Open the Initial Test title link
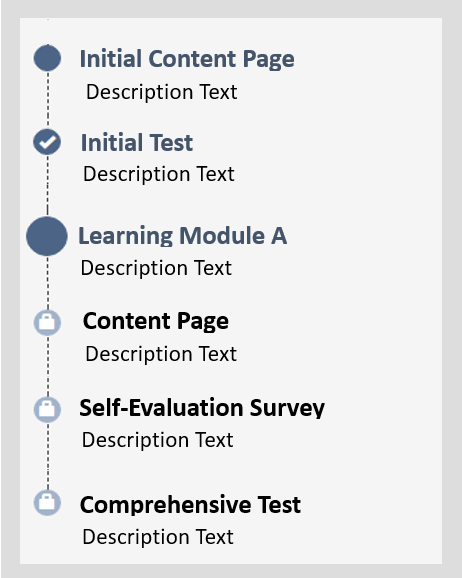 pos(137,143)
